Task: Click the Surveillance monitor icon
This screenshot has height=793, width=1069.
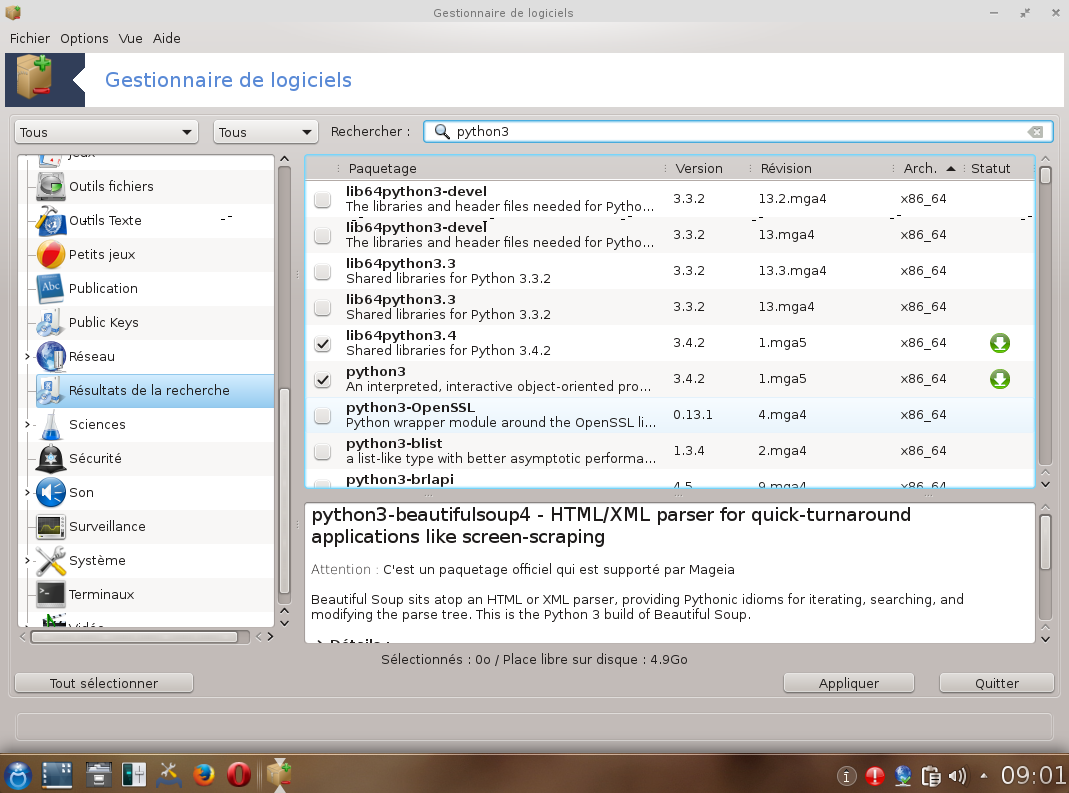Action: (x=51, y=526)
